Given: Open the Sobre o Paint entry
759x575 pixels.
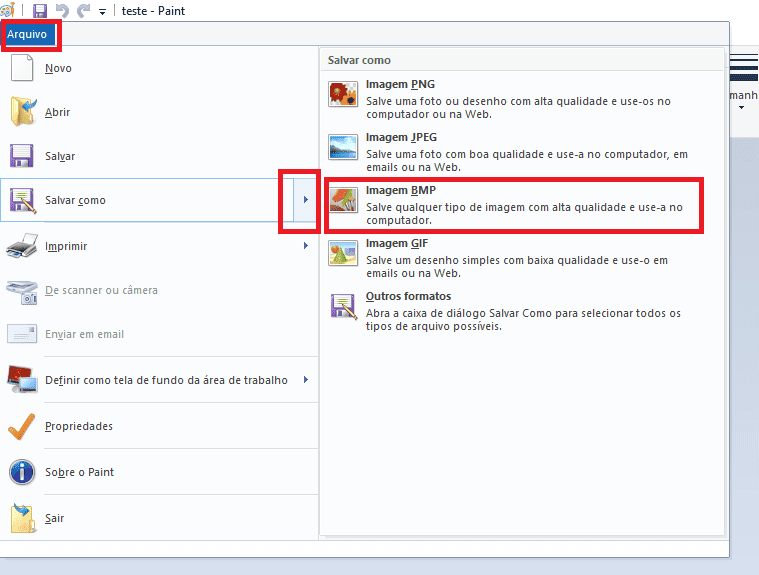Looking at the screenshot, I should 159,472.
